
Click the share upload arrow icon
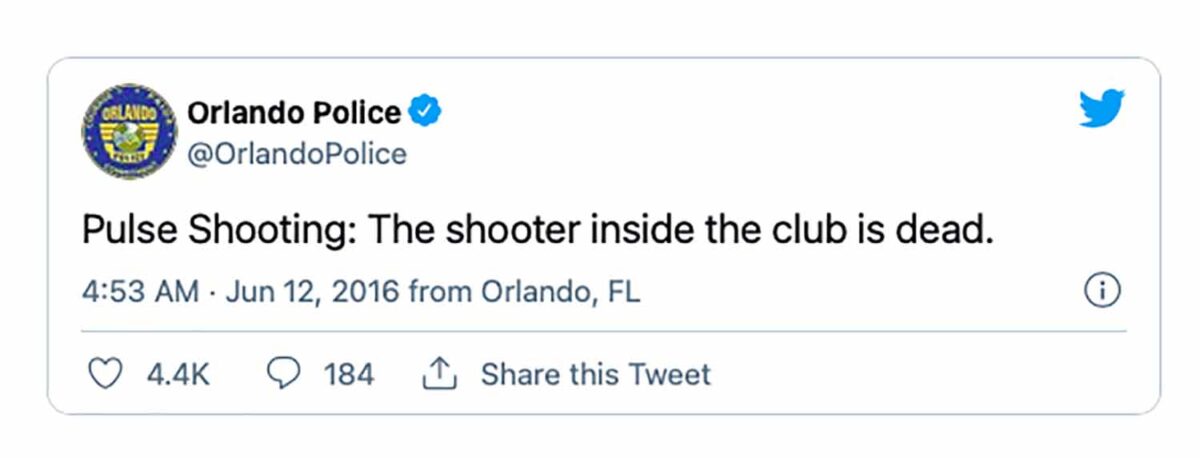(x=440, y=375)
